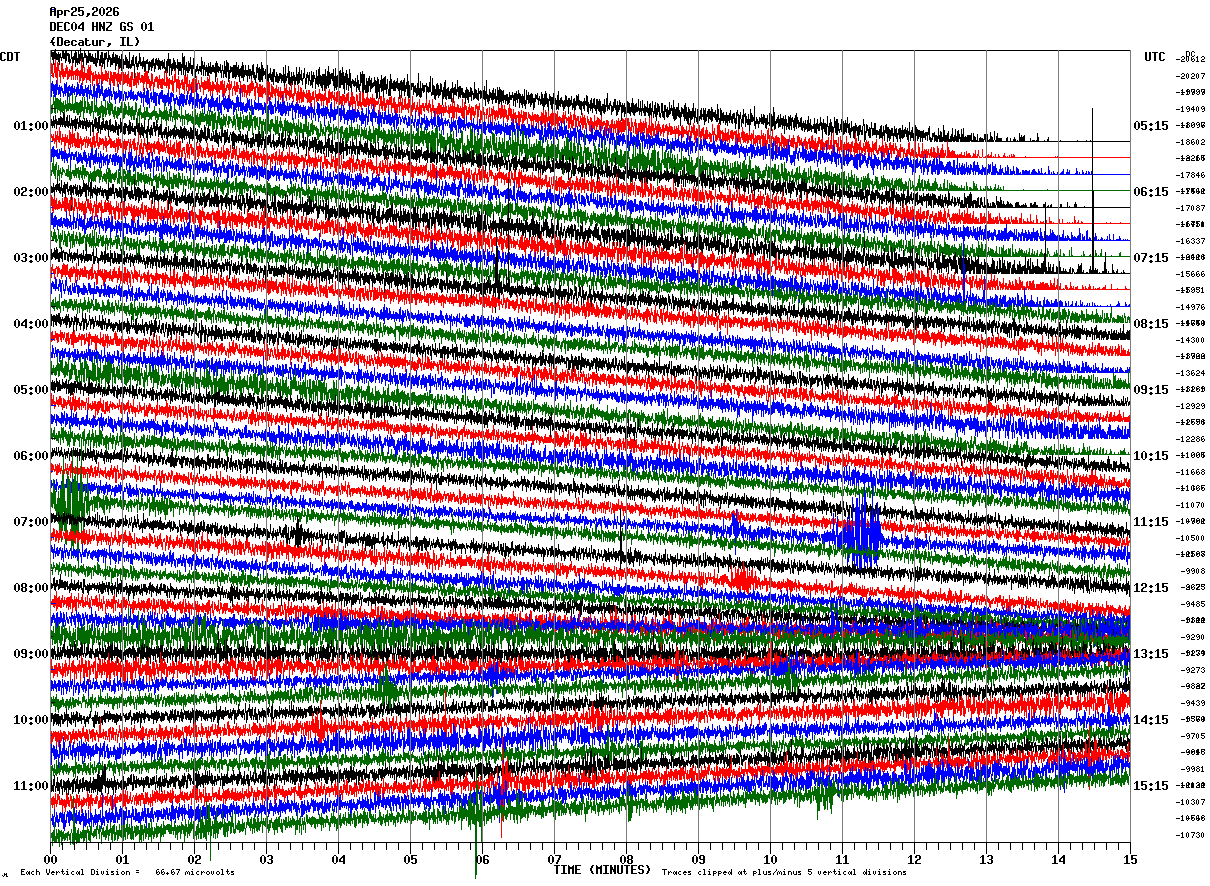Click the DC offset value -19409
Image resolution: width=1210 pixels, height=886 pixels.
[x=1192, y=109]
